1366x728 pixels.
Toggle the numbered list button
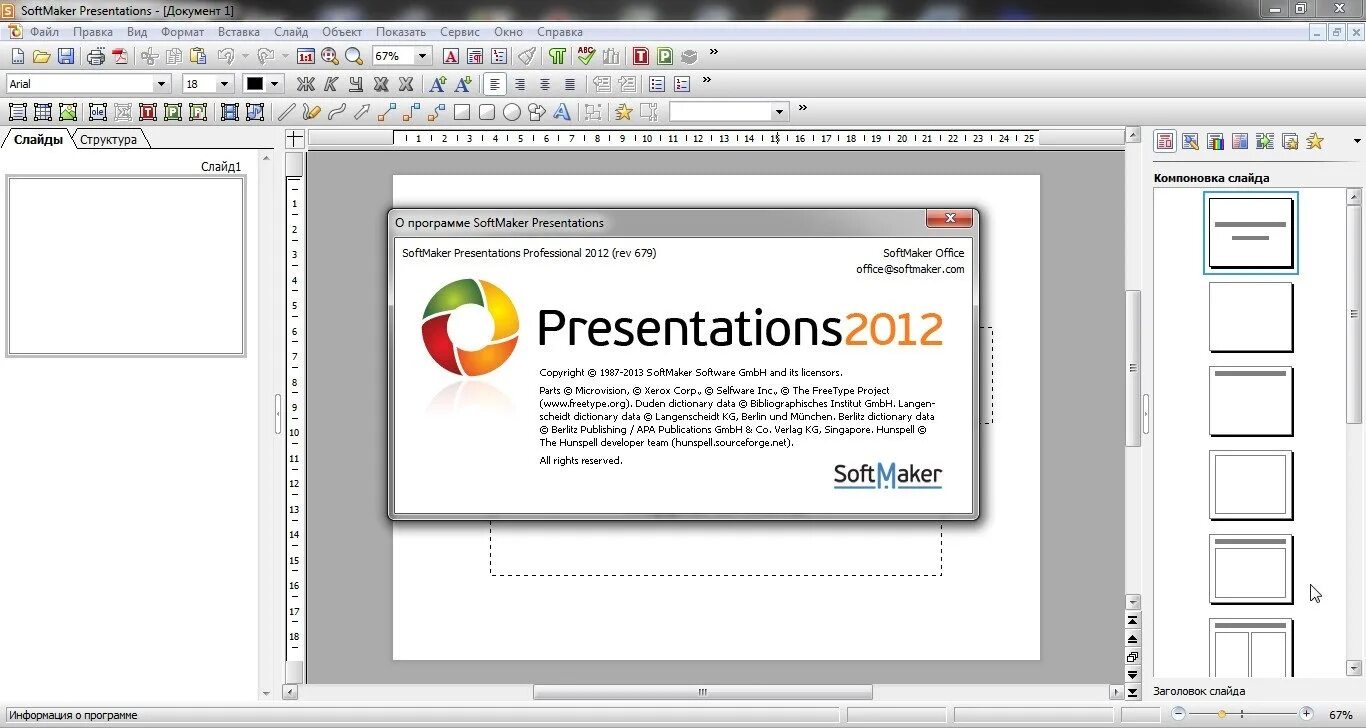[682, 84]
